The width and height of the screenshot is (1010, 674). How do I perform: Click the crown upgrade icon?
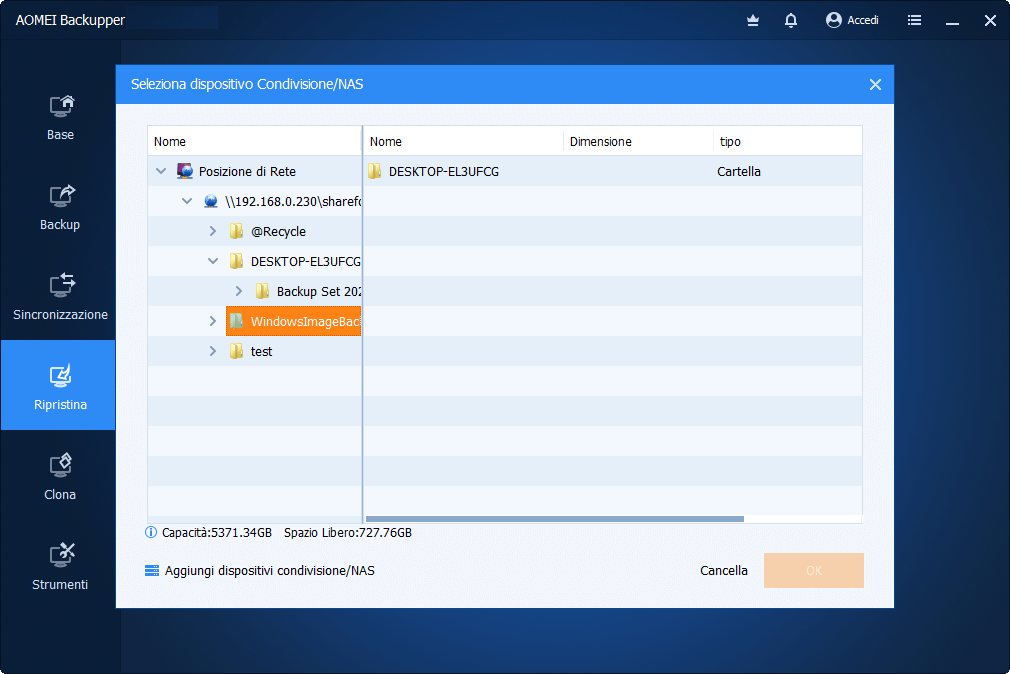click(x=753, y=20)
